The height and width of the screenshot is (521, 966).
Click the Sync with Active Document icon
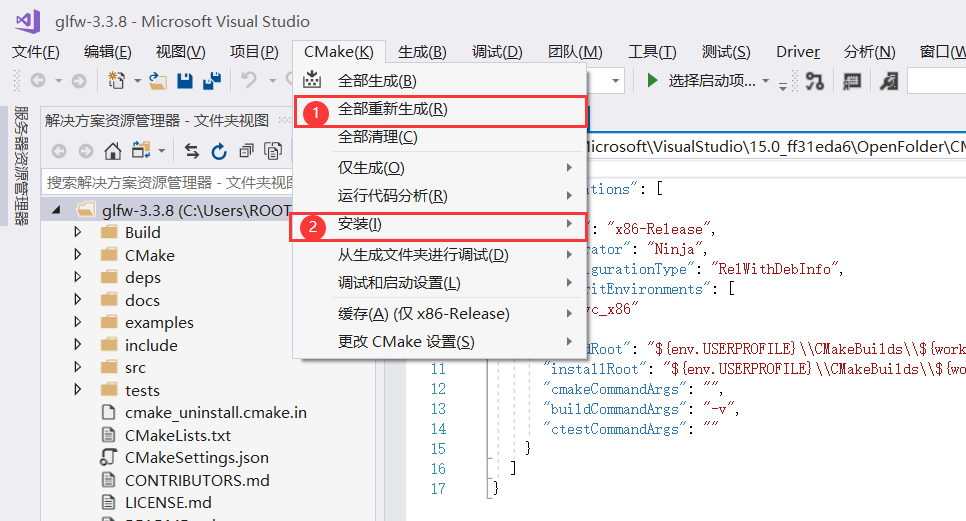click(x=191, y=151)
